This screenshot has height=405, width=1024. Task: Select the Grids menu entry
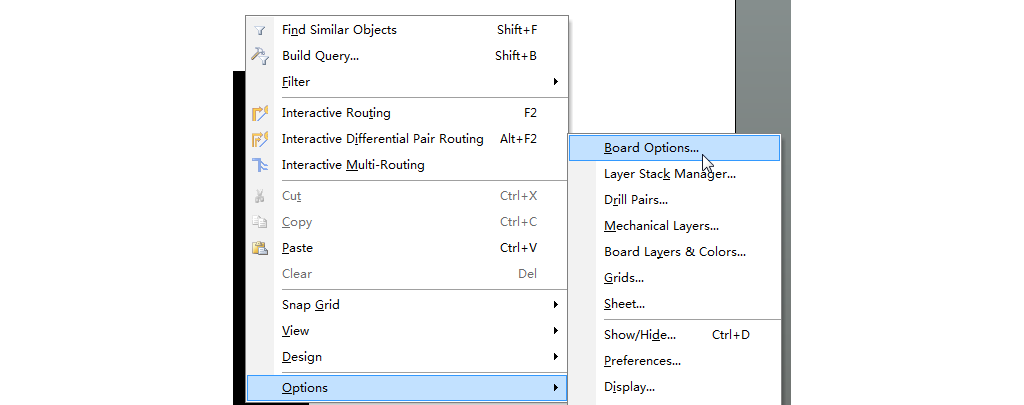tap(624, 278)
